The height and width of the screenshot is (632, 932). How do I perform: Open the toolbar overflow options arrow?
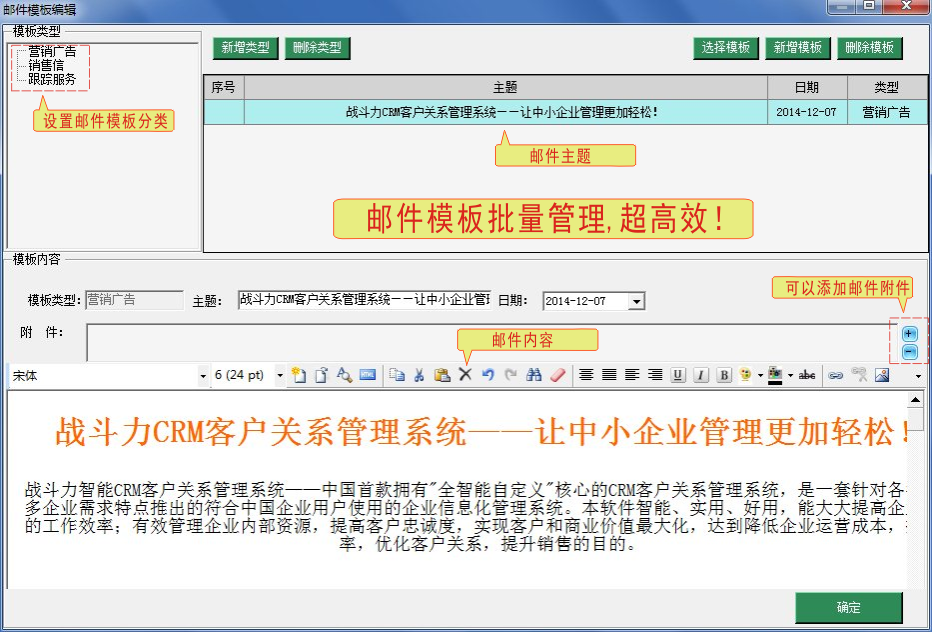[918, 376]
